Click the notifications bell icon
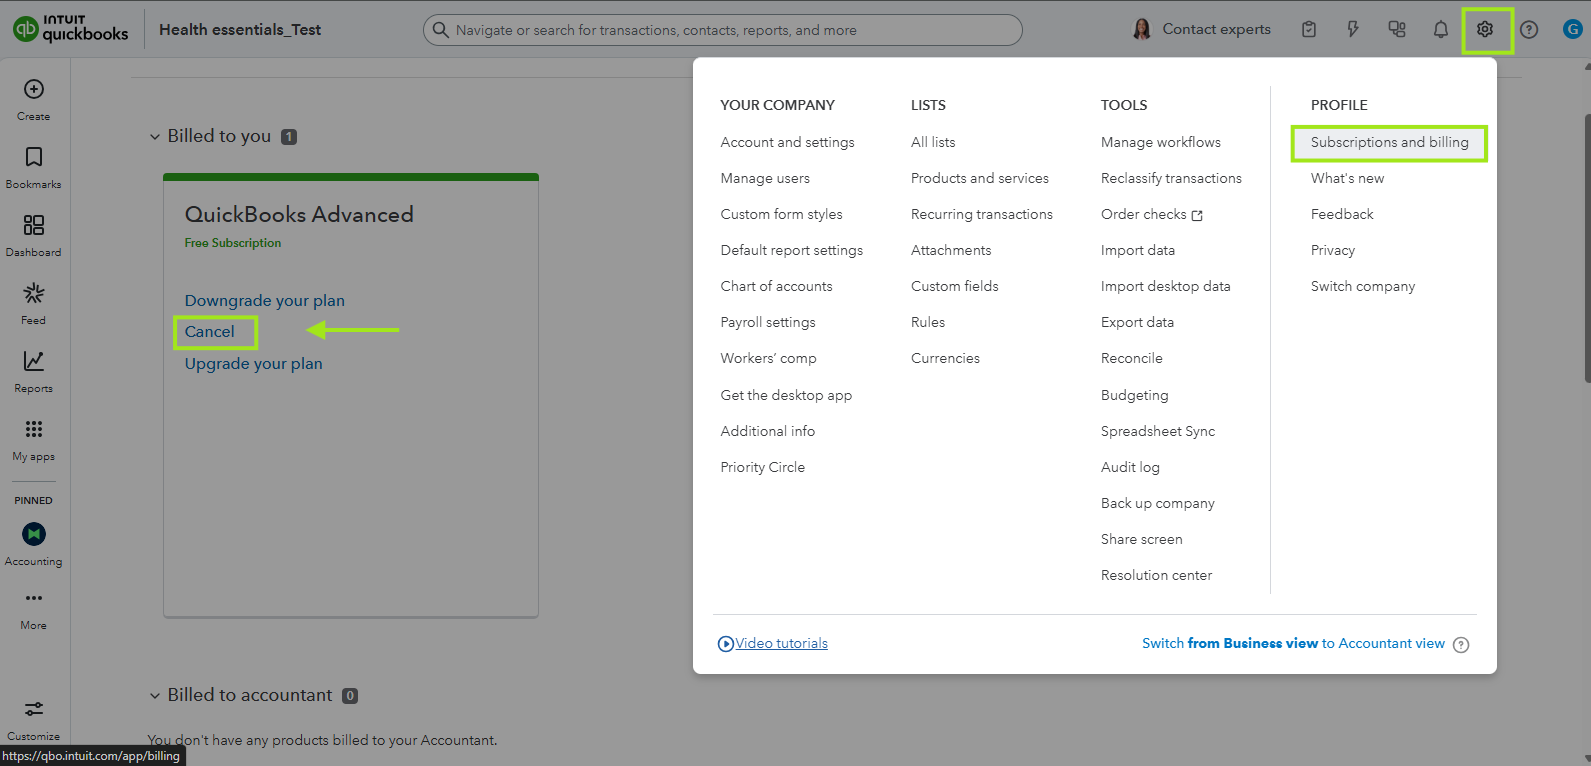1591x766 pixels. [x=1440, y=30]
